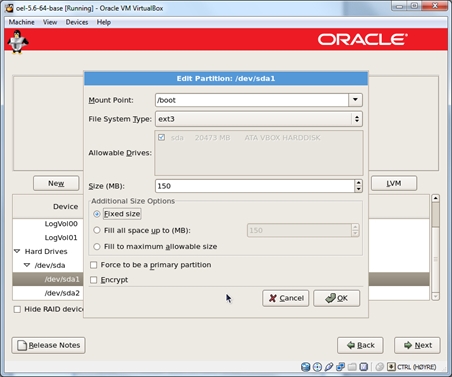Viewport: 452px width, 377px height.
Task: Click scrollbar up arrow of partition list
Action: tap(435, 198)
